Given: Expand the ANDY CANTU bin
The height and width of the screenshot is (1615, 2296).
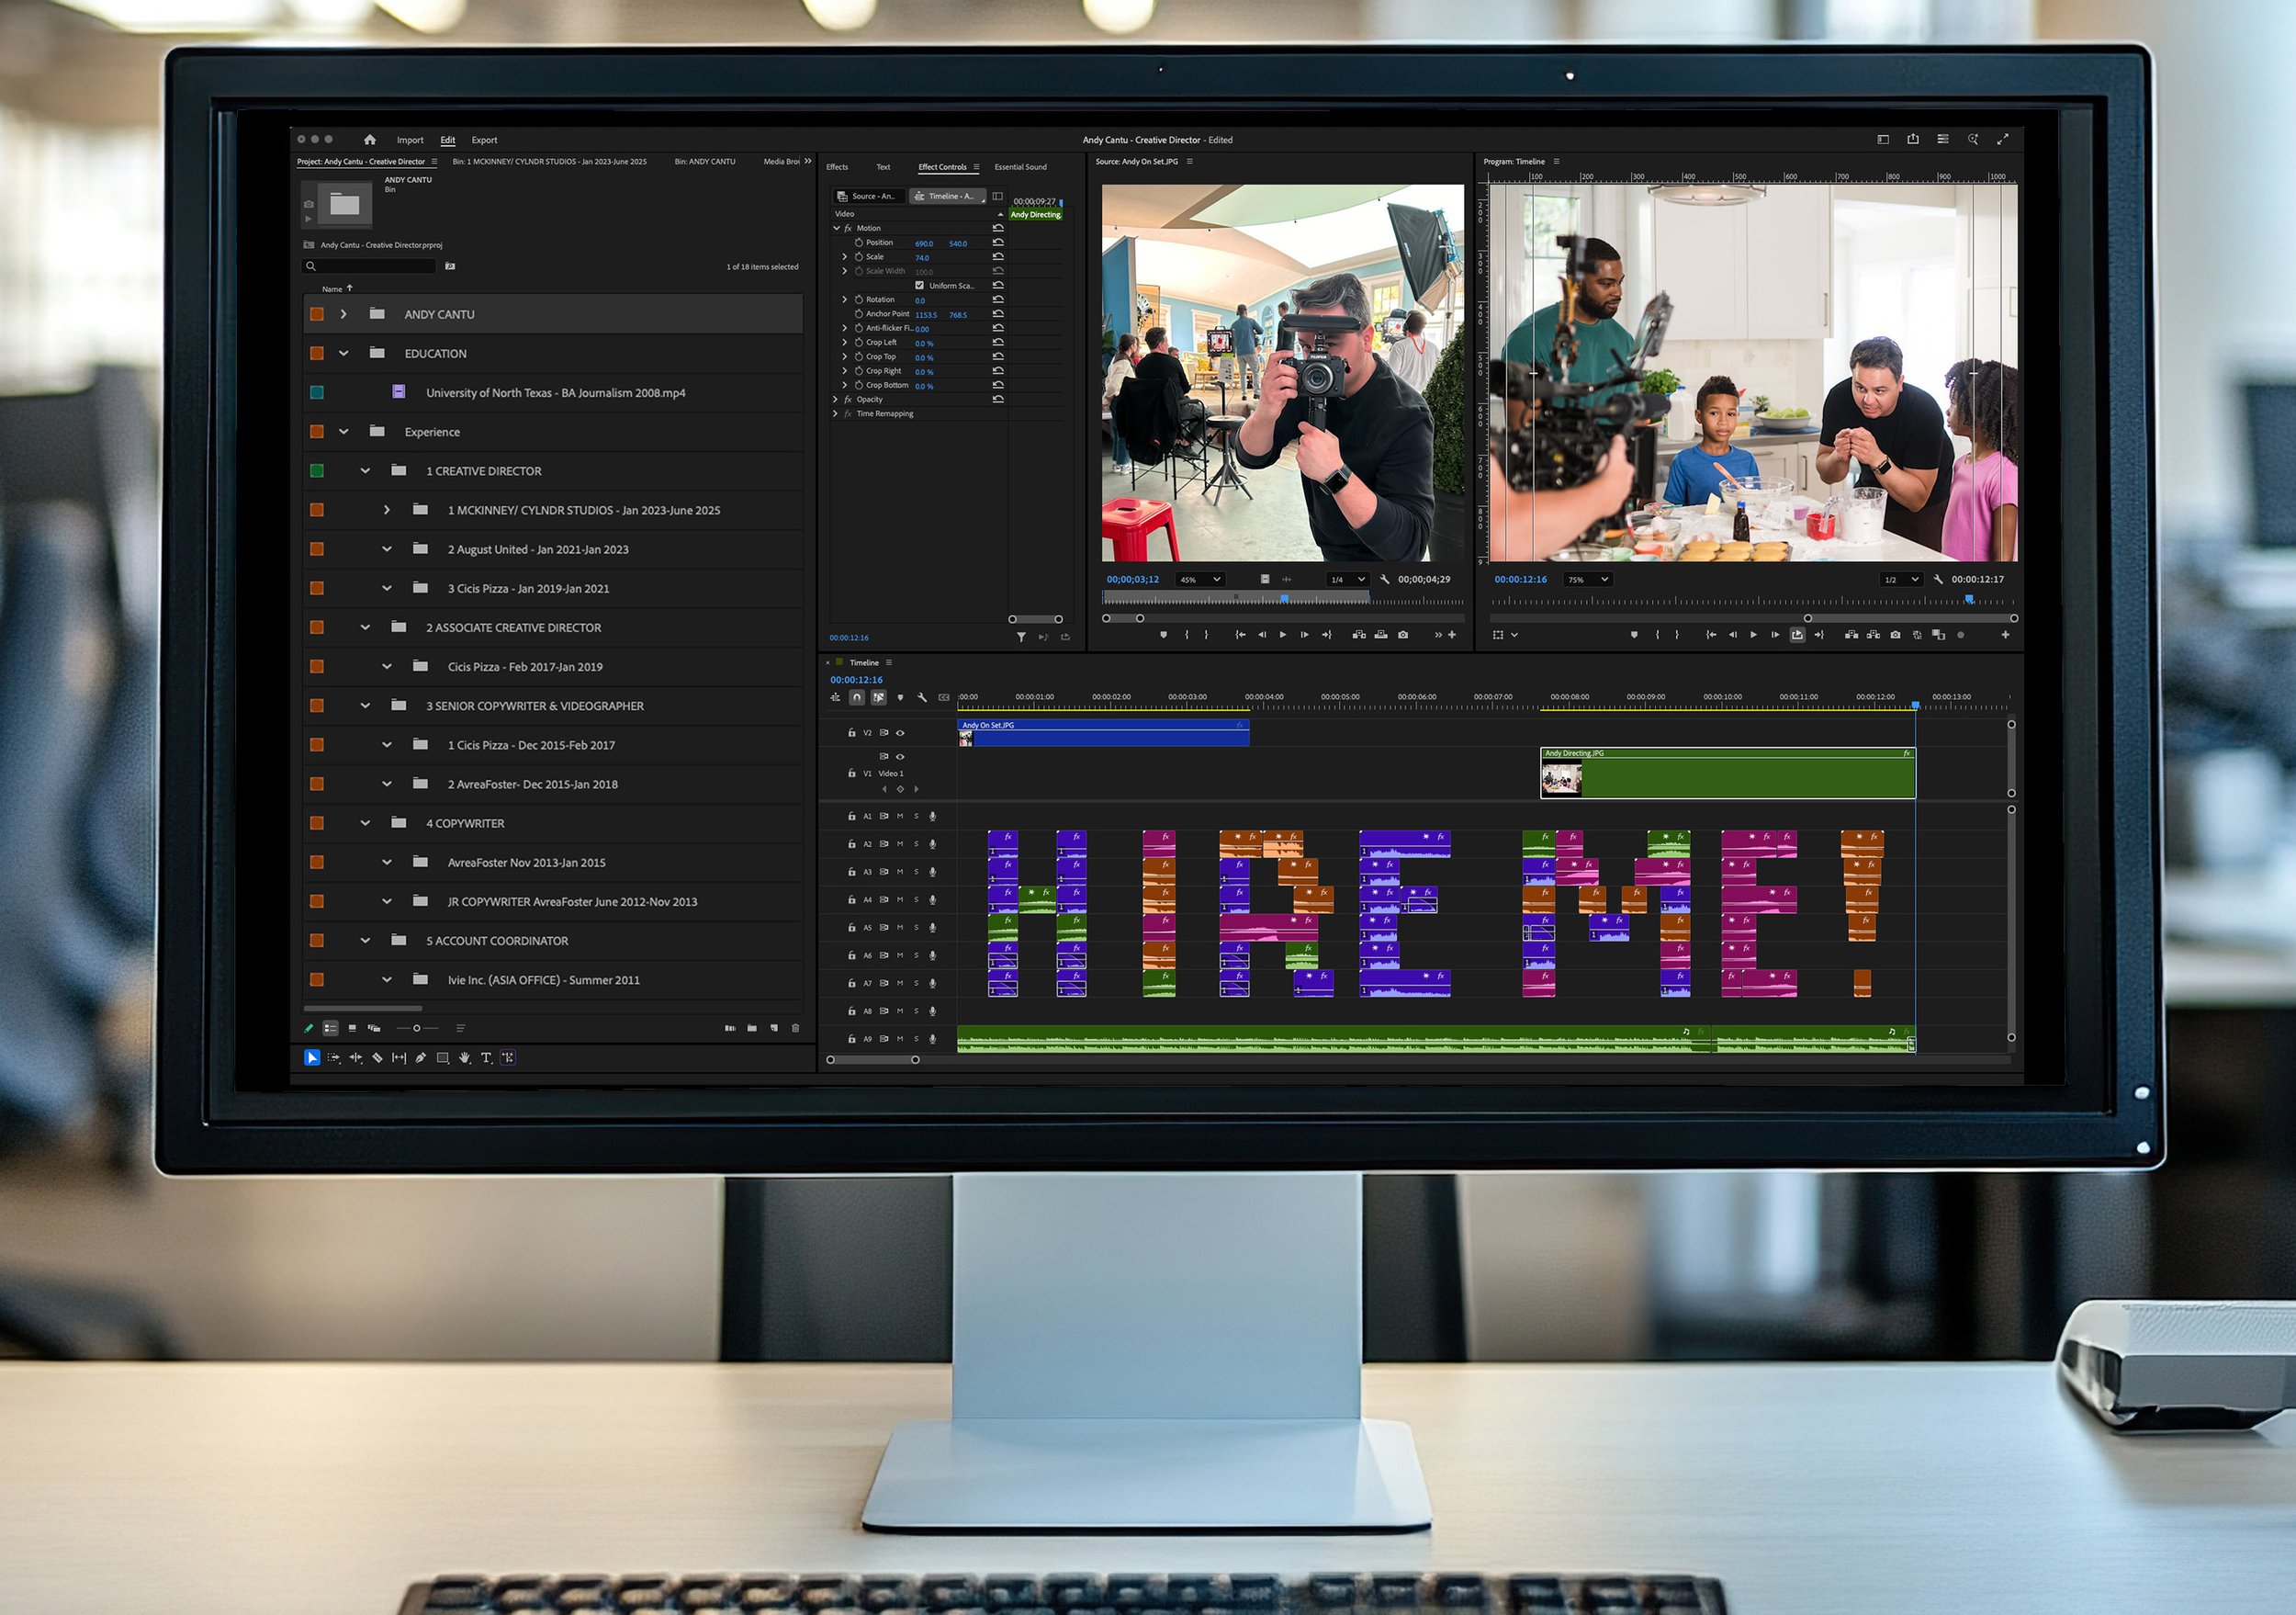Looking at the screenshot, I should [x=343, y=314].
